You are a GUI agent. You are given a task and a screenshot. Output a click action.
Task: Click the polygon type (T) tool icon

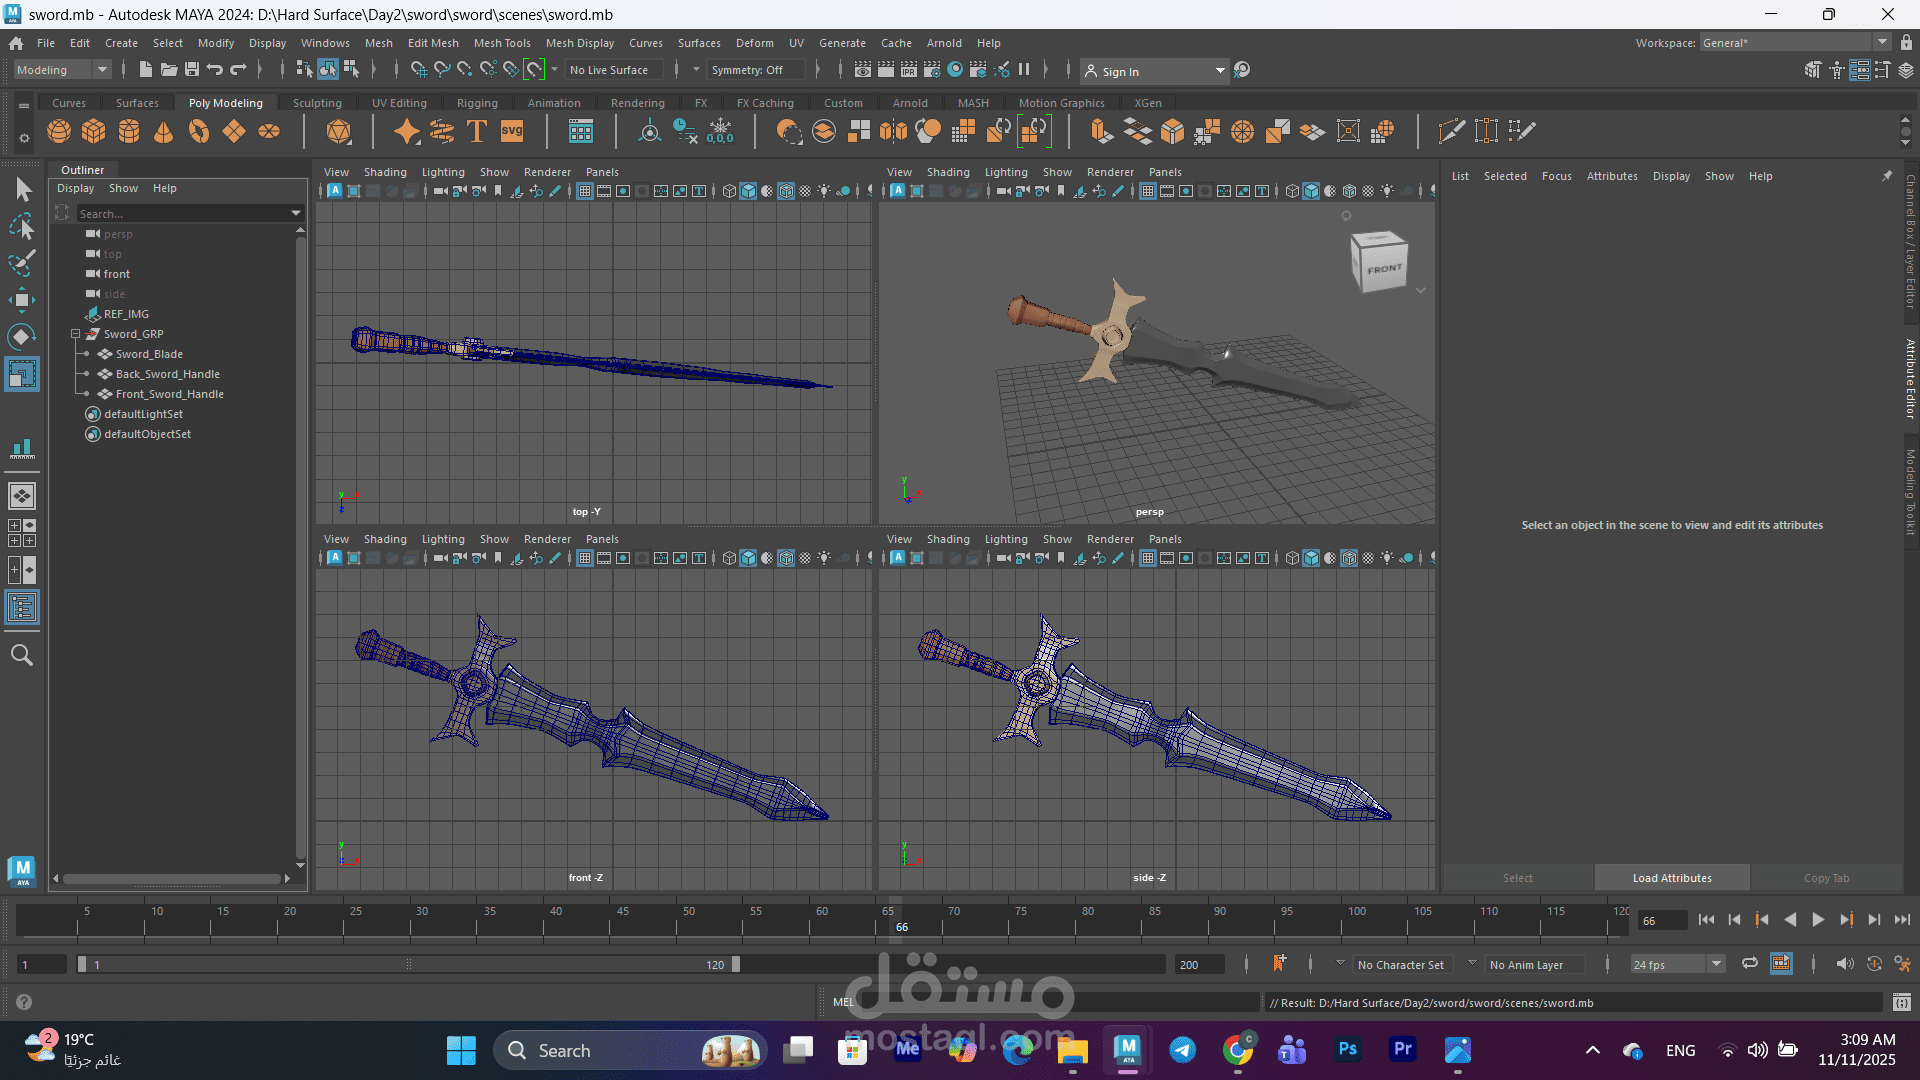pos(477,131)
